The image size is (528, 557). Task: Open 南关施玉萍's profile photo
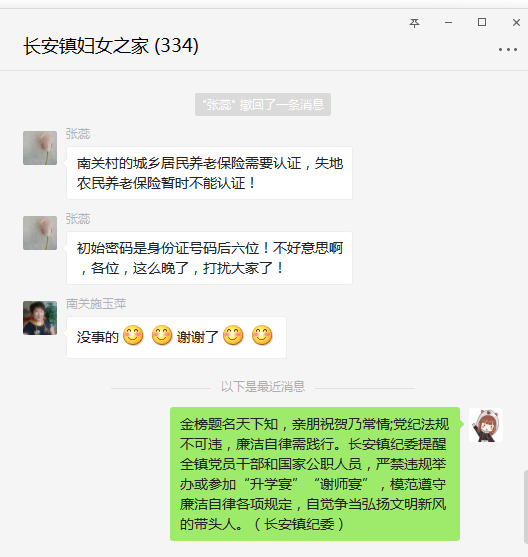pos(40,318)
